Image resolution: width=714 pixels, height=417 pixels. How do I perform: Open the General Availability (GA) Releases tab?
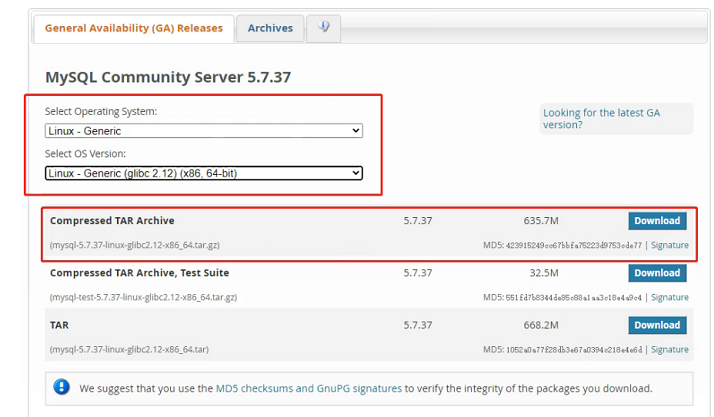pyautogui.click(x=134, y=28)
